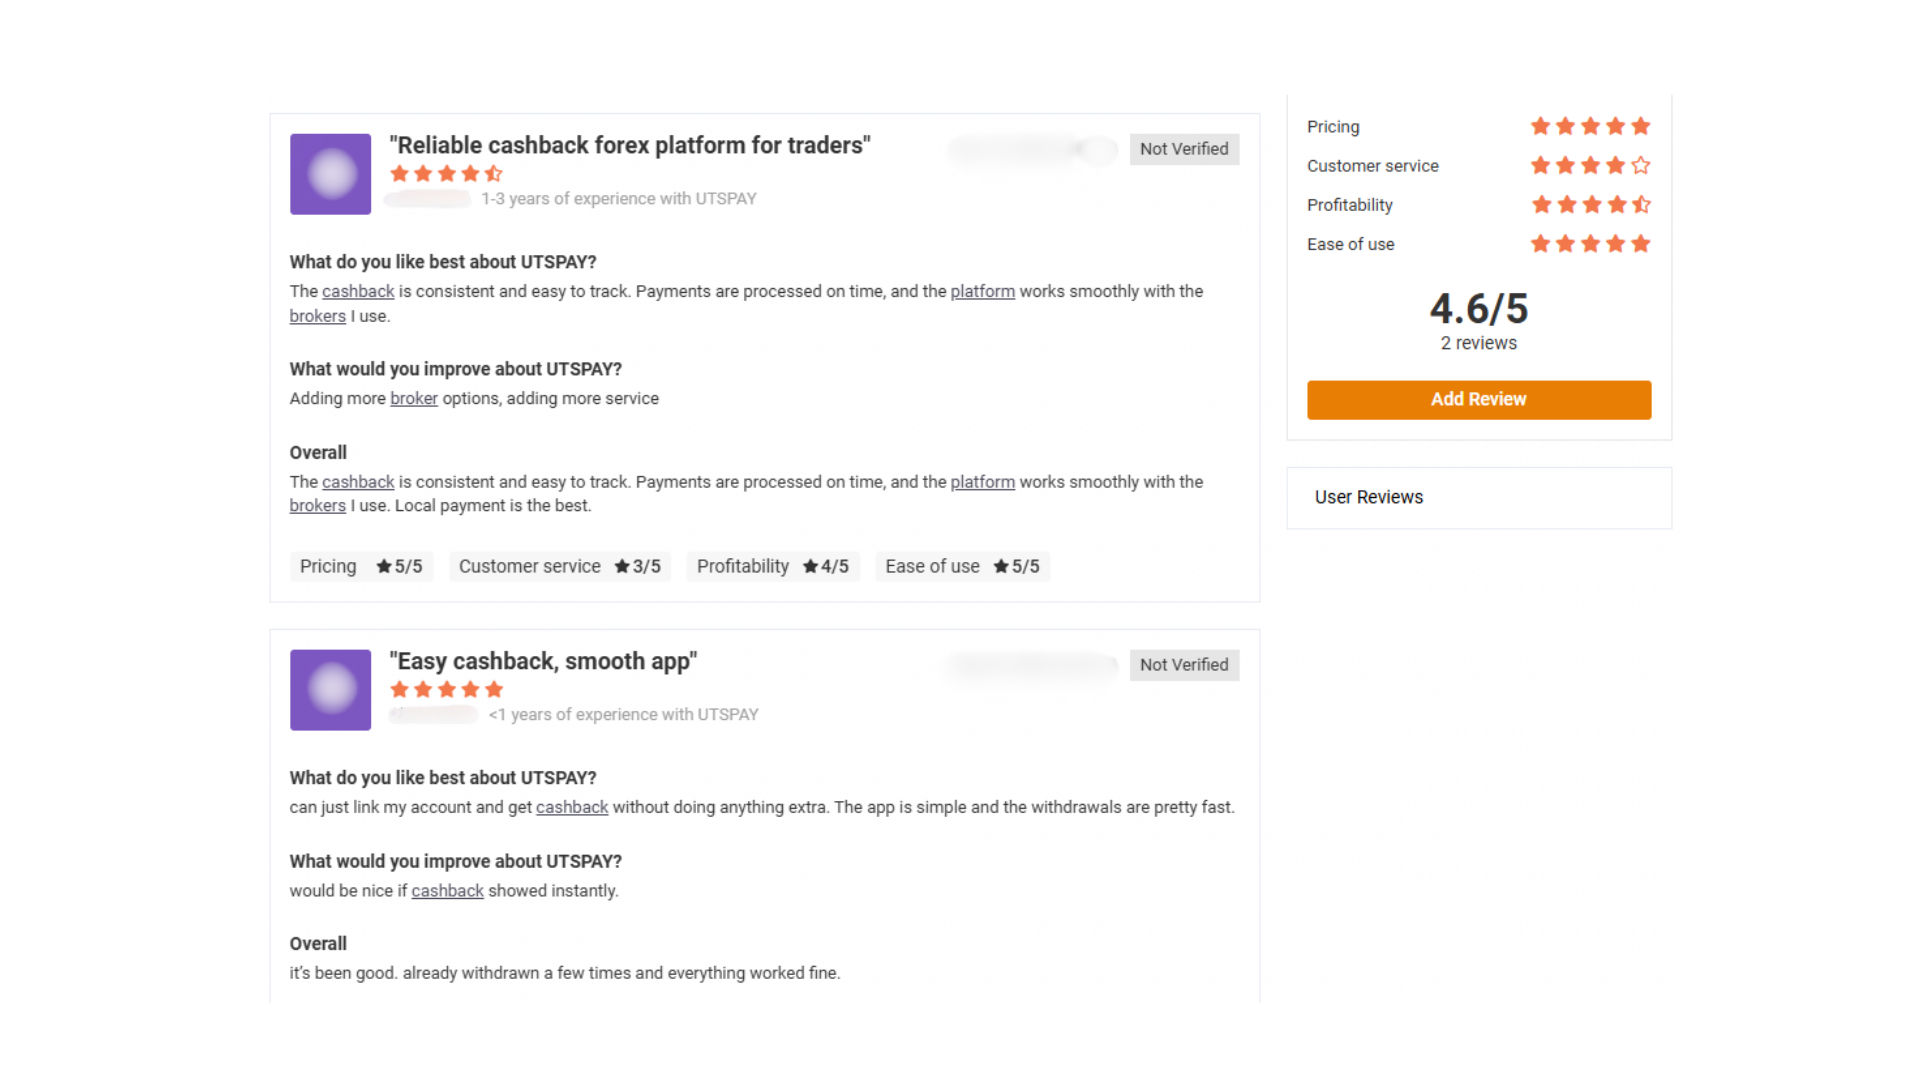Click the Pricing star rating in the summary panel
Image resolution: width=1920 pixels, height=1080 pixels.
click(1590, 126)
